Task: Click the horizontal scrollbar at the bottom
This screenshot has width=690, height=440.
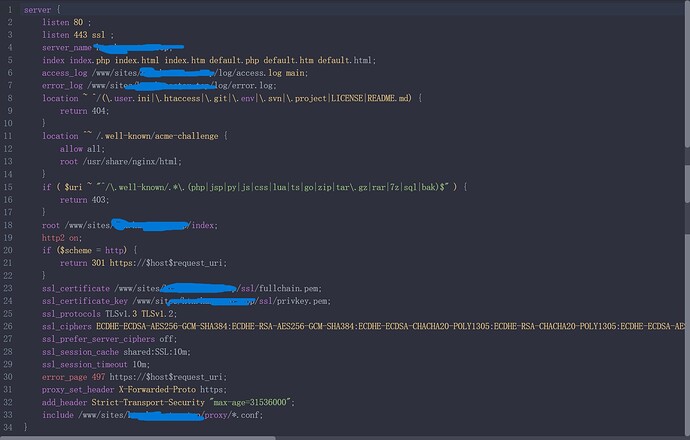Action: (x=138, y=438)
